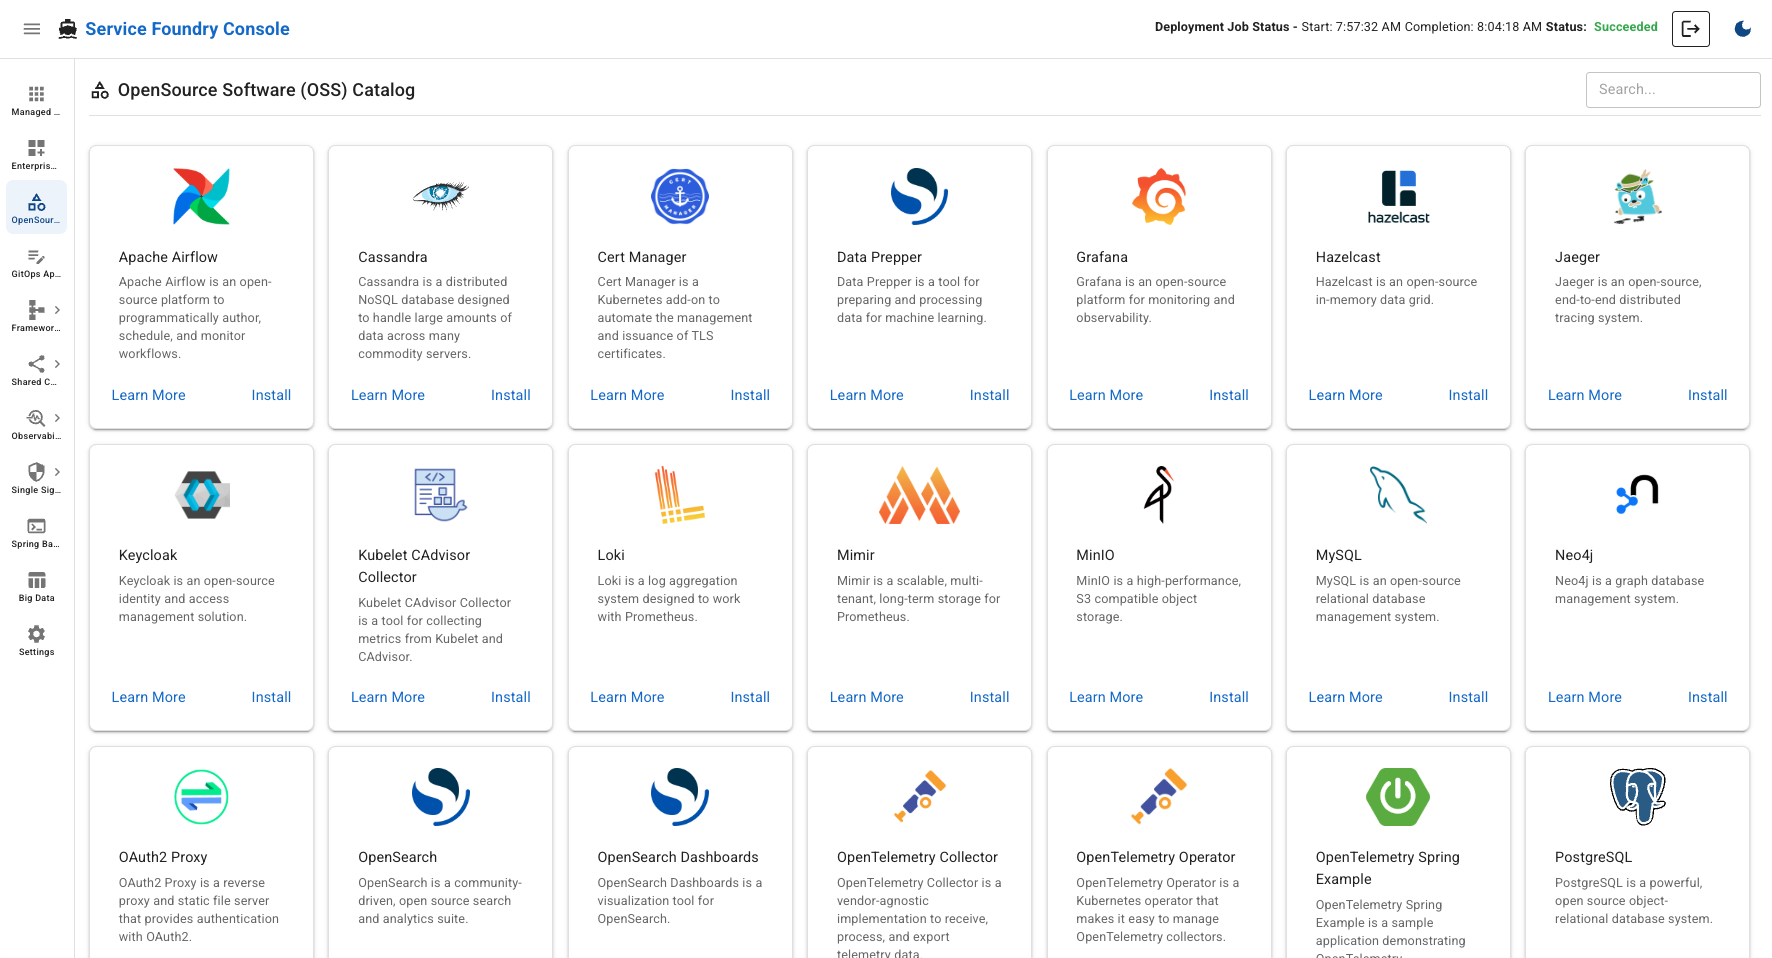Open Big Data sidebar item

point(36,586)
